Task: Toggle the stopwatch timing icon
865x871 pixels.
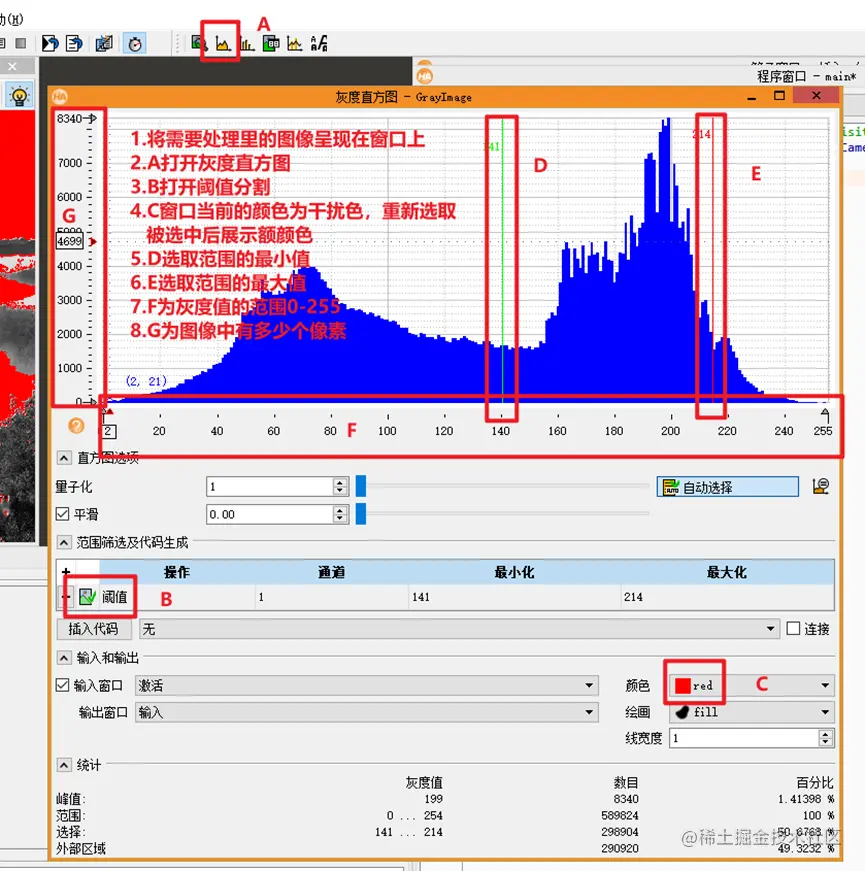Action: pyautogui.click(x=134, y=44)
